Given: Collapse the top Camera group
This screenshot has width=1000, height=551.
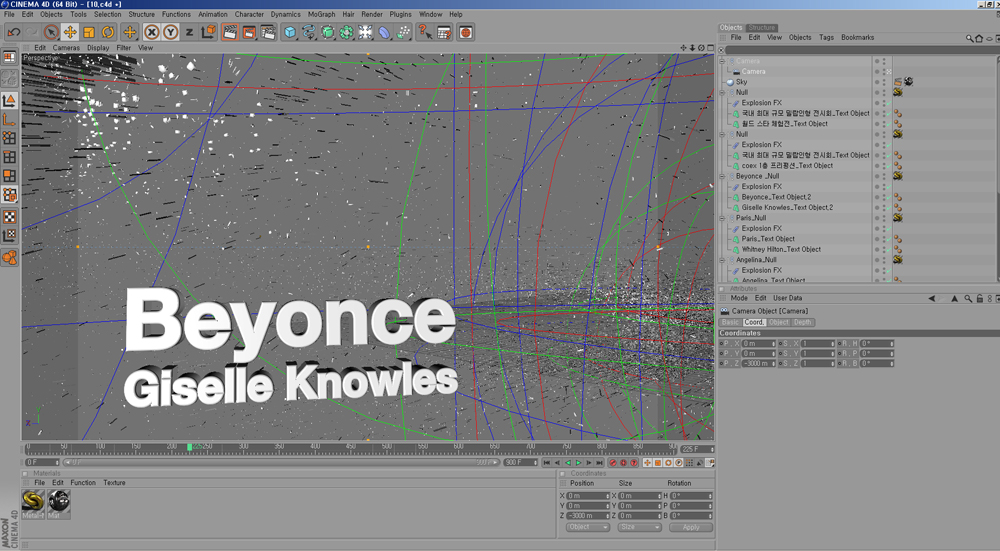Looking at the screenshot, I should click(x=723, y=61).
